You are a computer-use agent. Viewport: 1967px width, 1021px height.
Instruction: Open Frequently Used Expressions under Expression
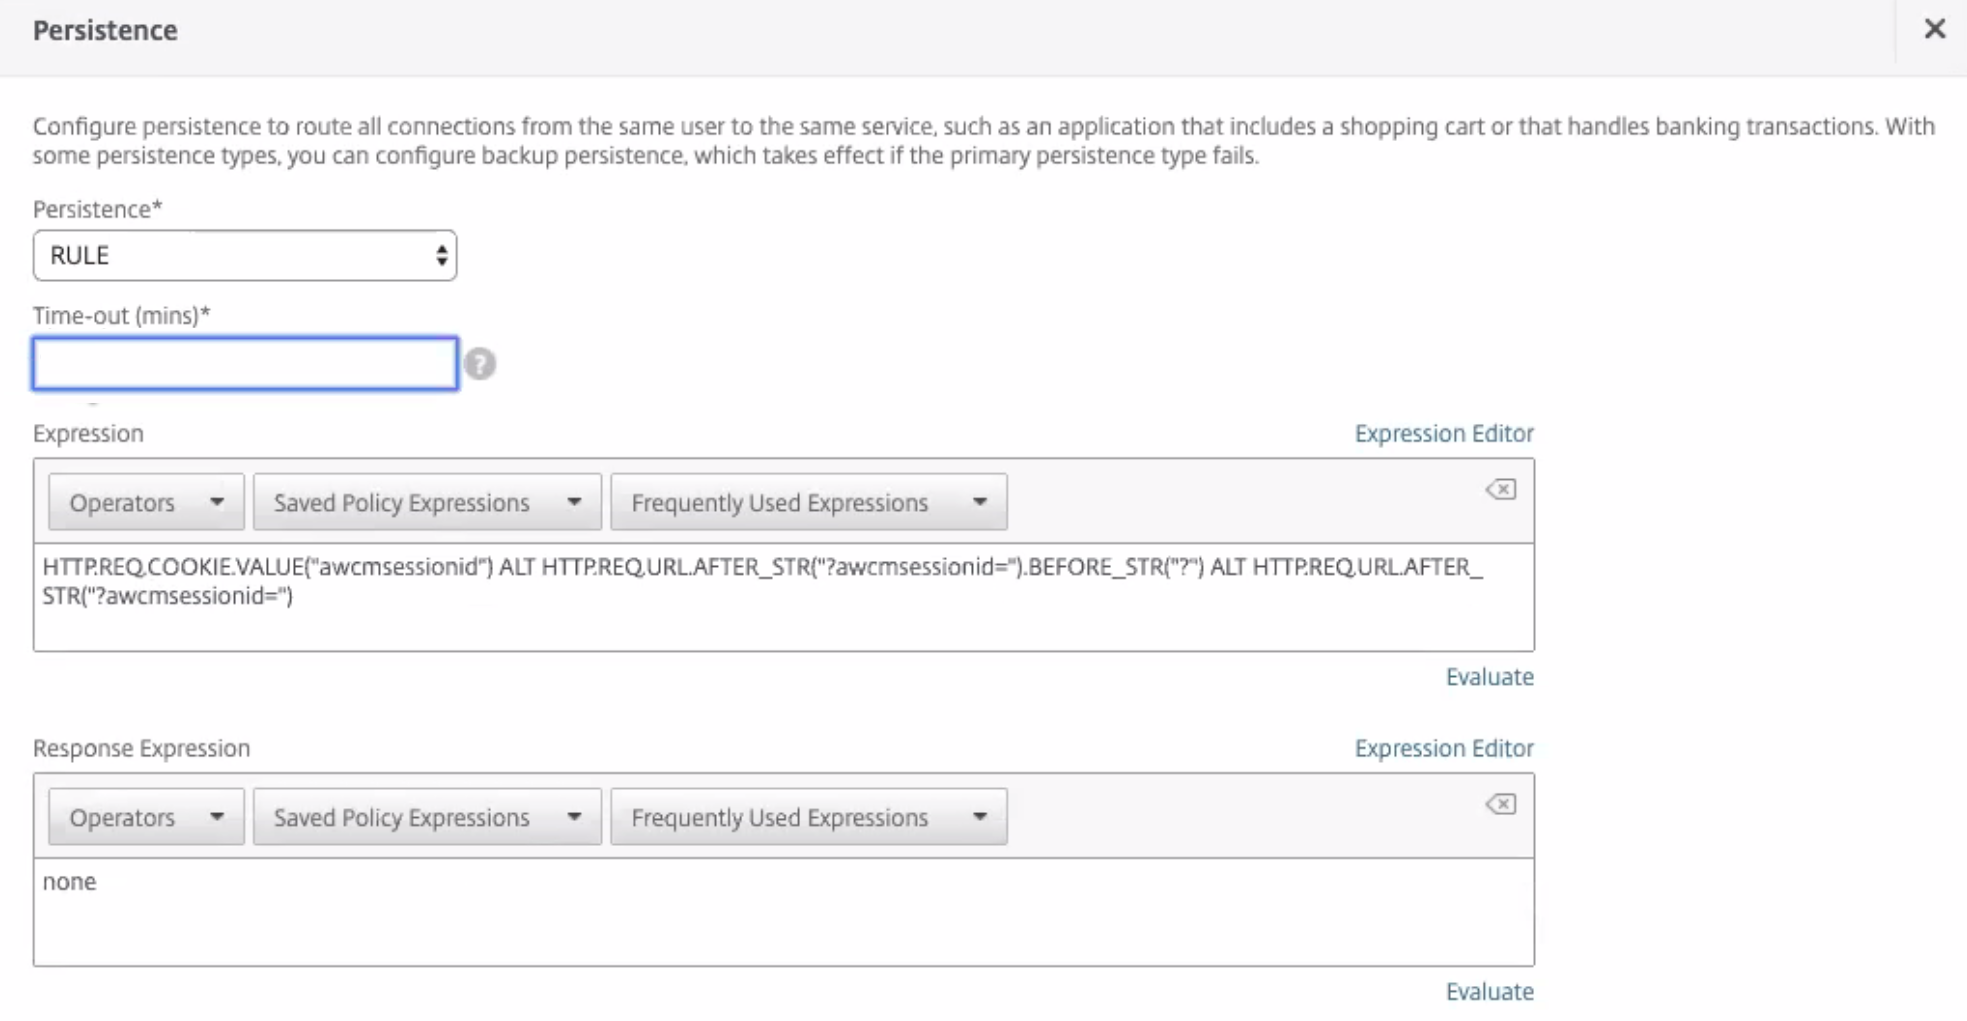(x=808, y=502)
